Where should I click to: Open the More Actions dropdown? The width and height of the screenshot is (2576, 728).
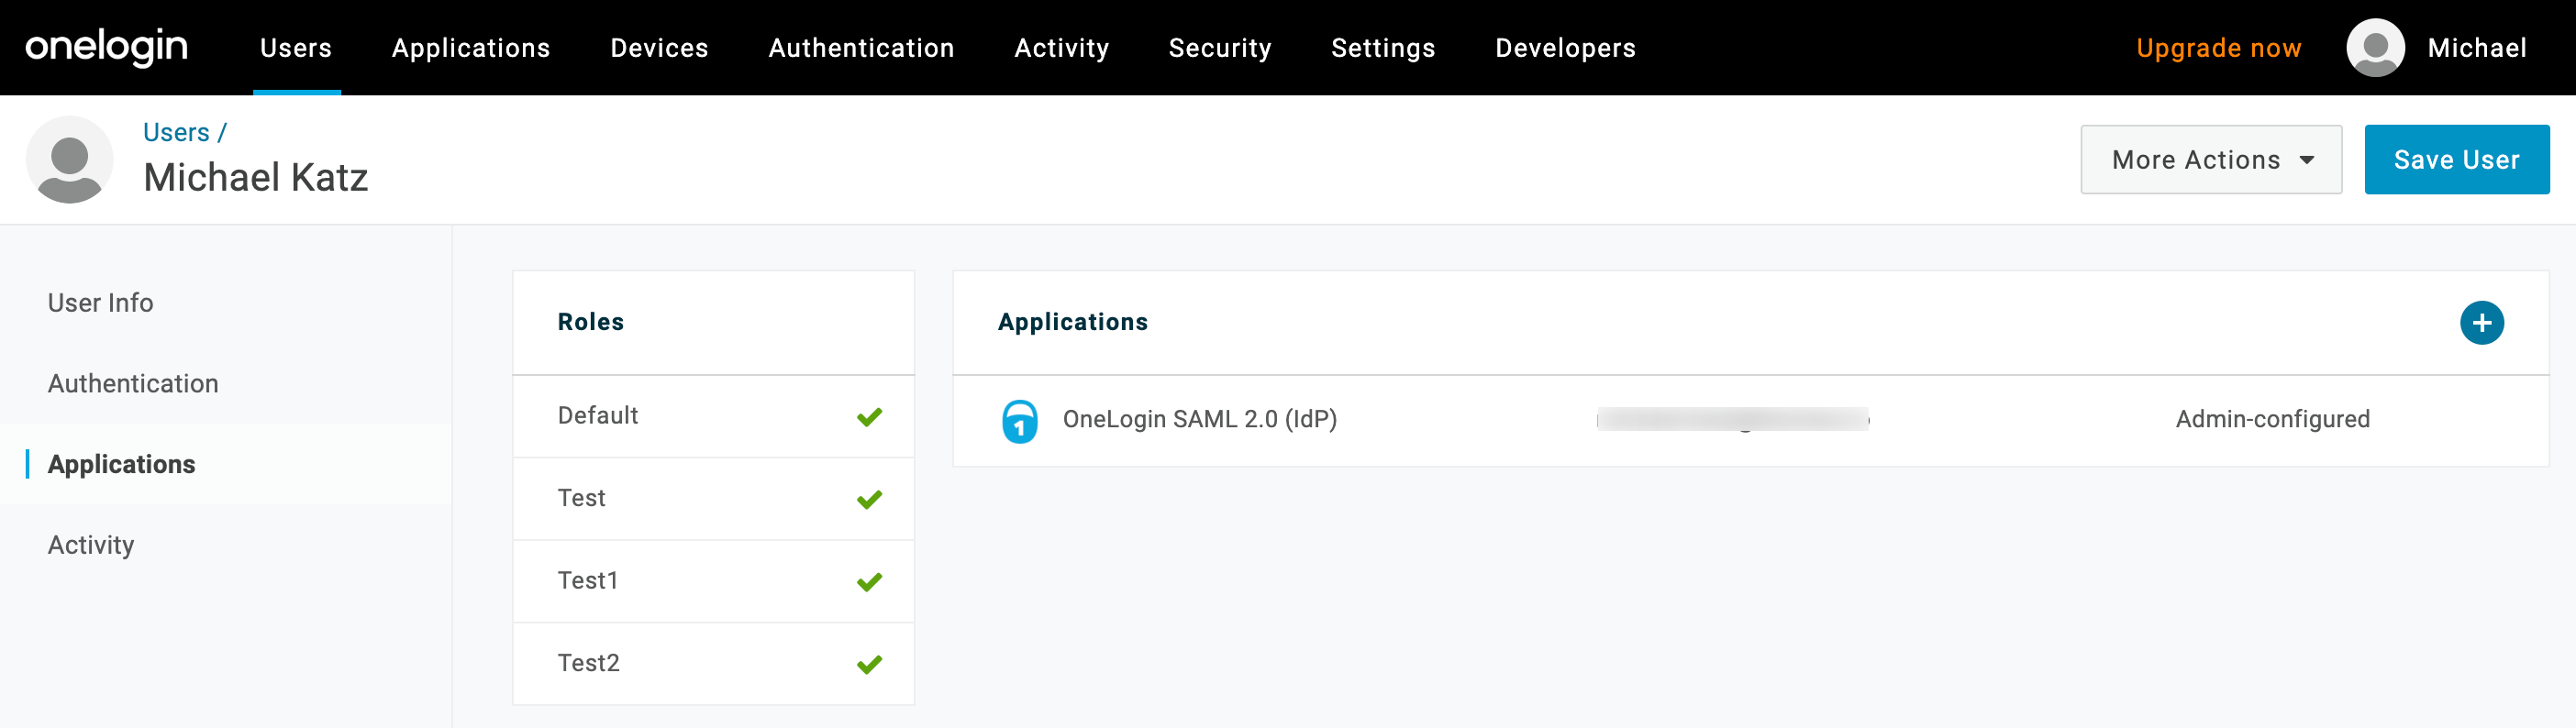[2211, 160]
